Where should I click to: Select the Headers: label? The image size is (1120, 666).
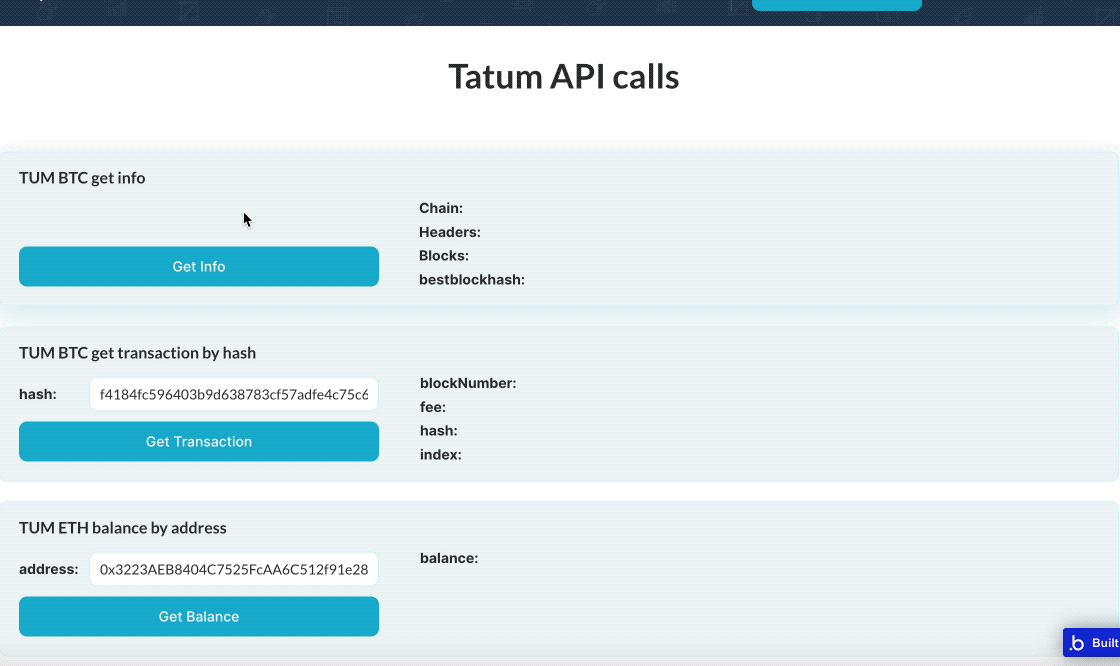[450, 232]
